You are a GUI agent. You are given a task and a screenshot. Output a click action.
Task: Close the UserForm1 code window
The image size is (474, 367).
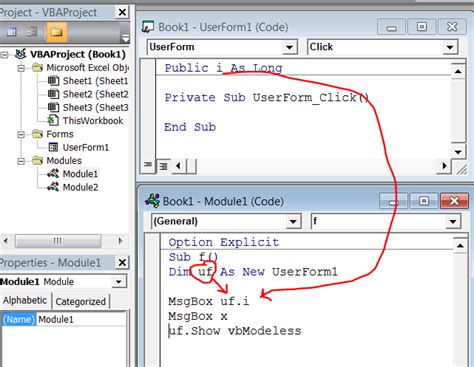452,27
